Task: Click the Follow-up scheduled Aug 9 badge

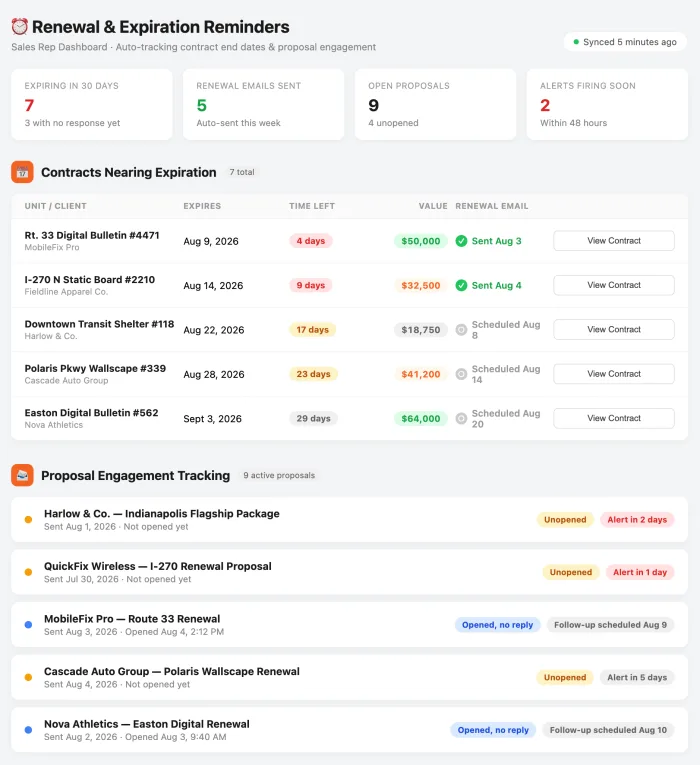Action: tap(610, 625)
